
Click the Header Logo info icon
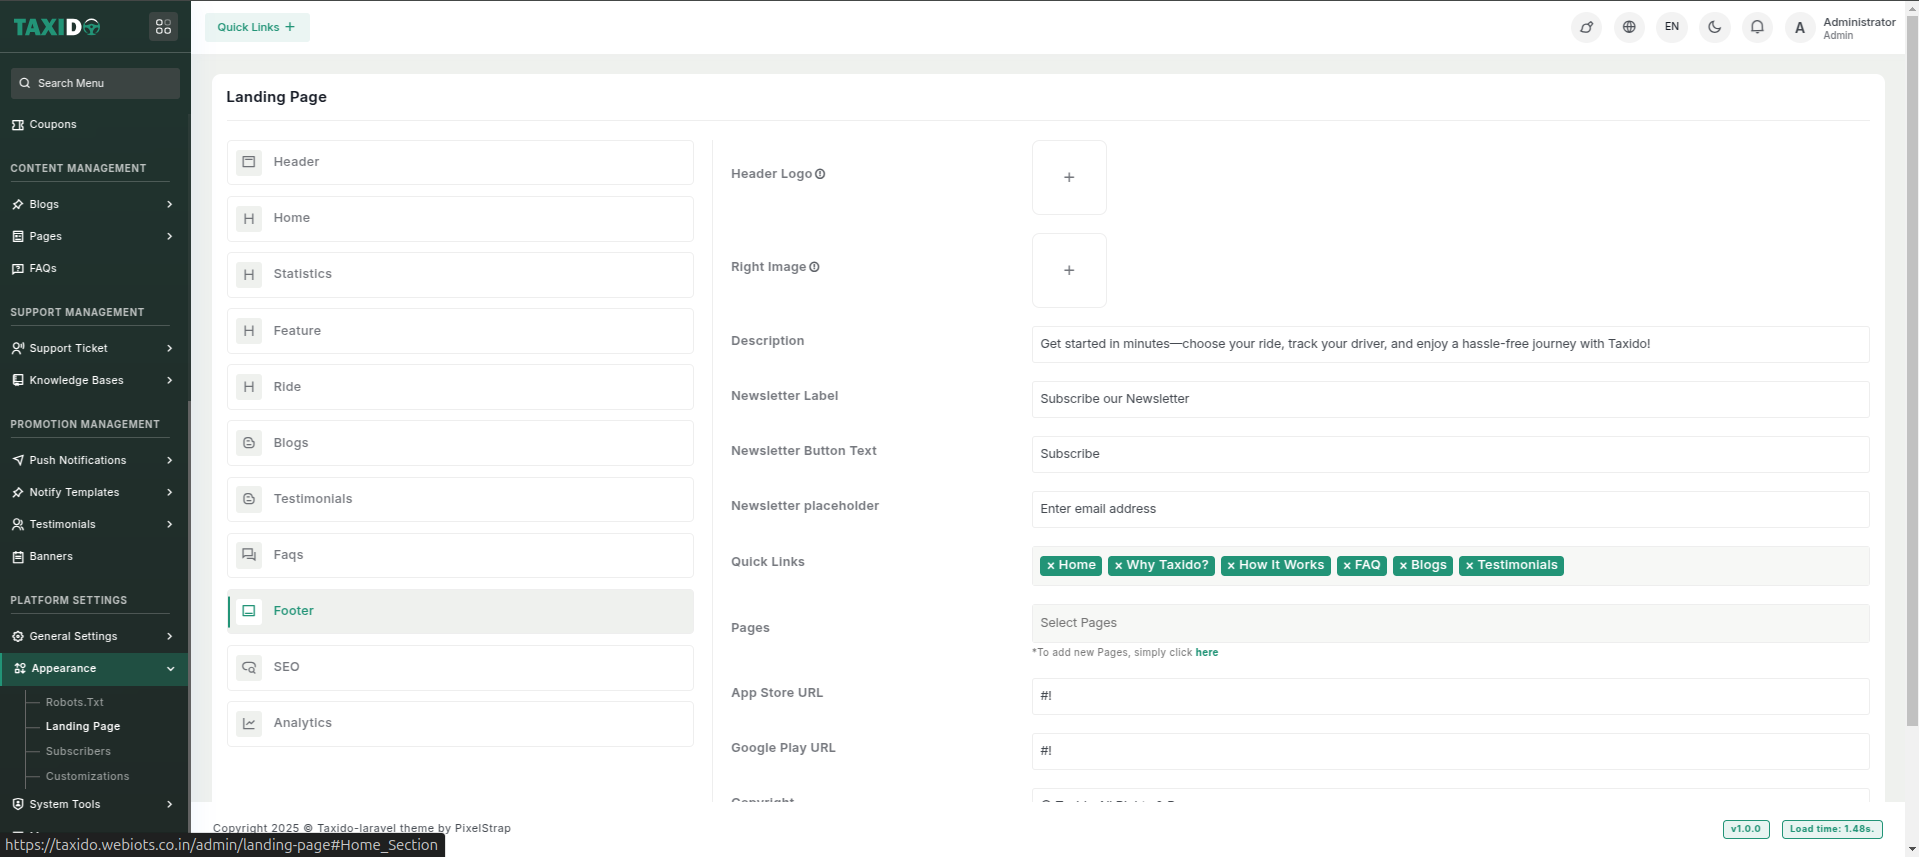[820, 174]
